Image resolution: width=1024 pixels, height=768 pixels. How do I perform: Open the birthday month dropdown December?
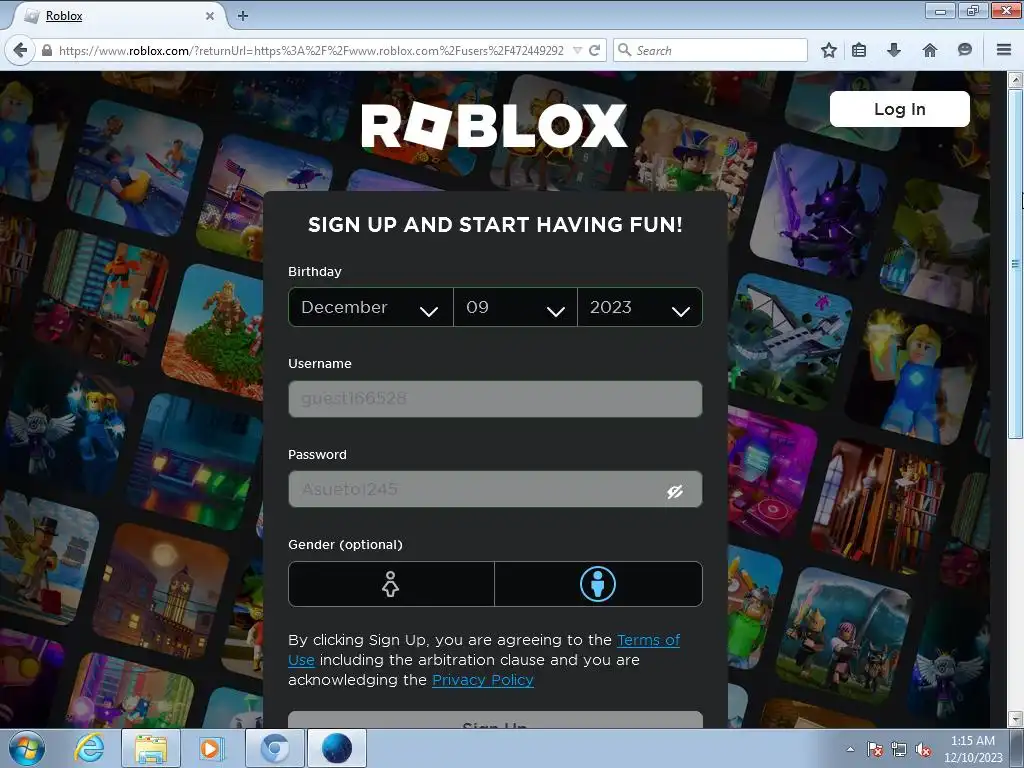click(370, 307)
